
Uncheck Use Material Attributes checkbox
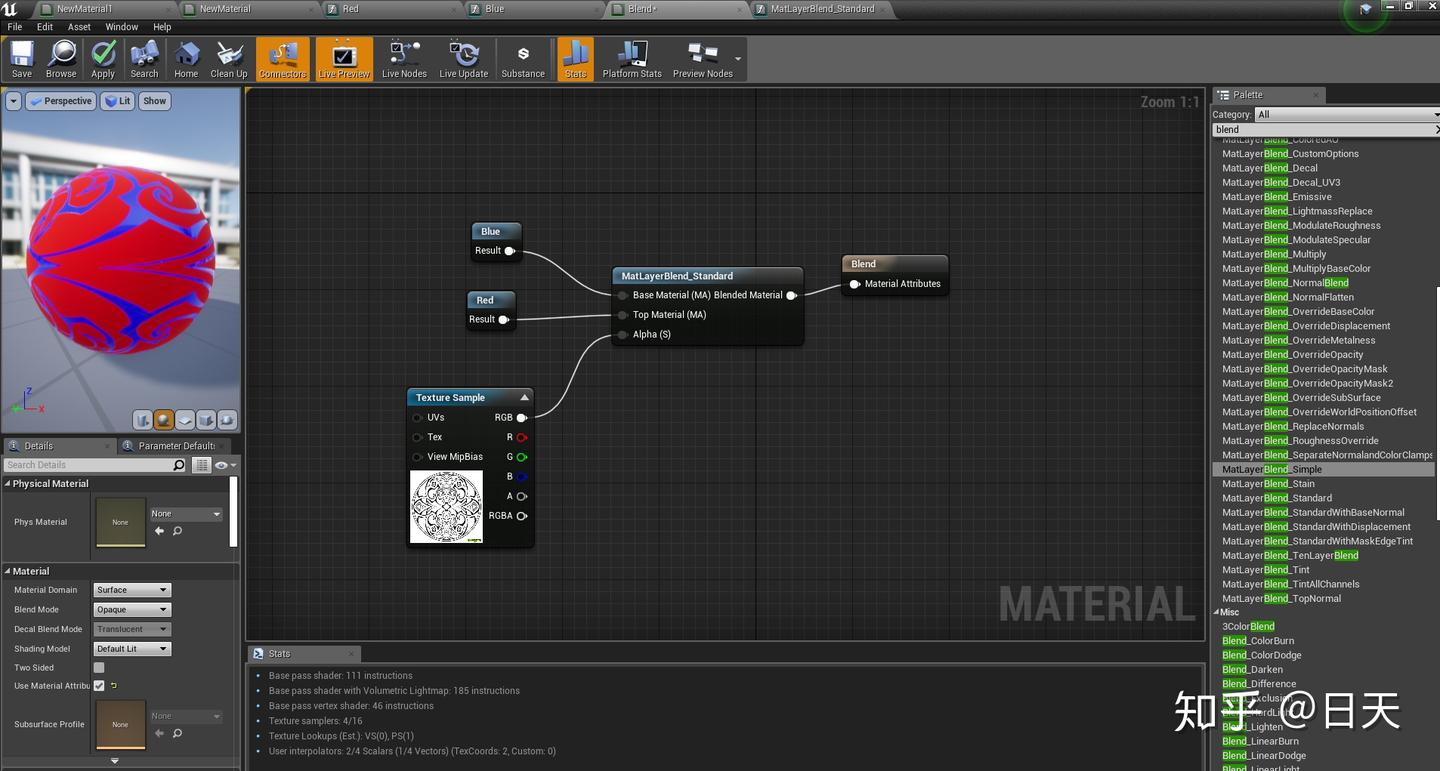pyautogui.click(x=99, y=686)
